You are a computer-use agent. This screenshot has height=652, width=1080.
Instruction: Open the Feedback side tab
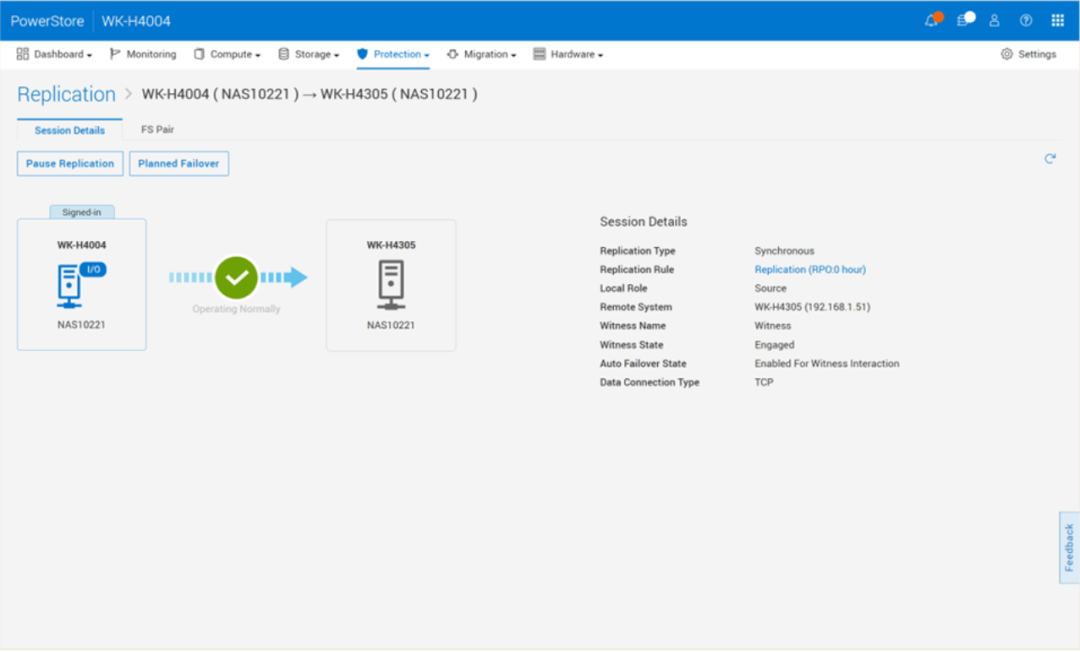tap(1069, 547)
